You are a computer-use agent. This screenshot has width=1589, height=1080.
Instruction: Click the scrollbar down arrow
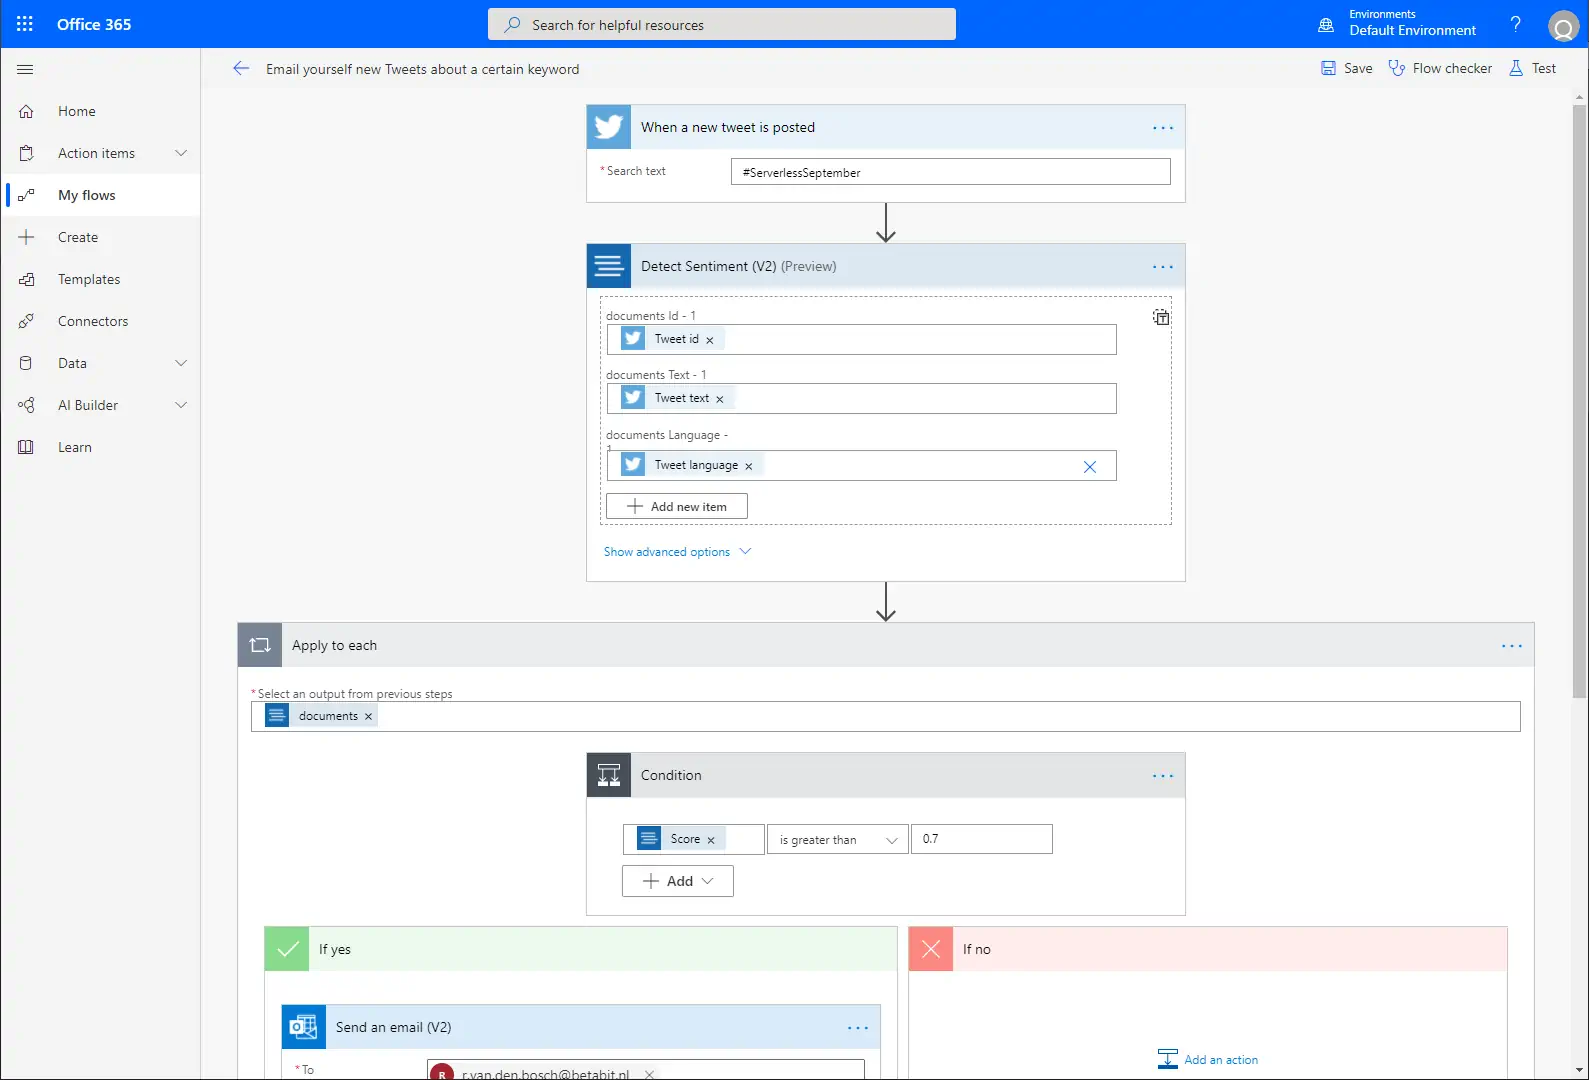pos(1580,1071)
